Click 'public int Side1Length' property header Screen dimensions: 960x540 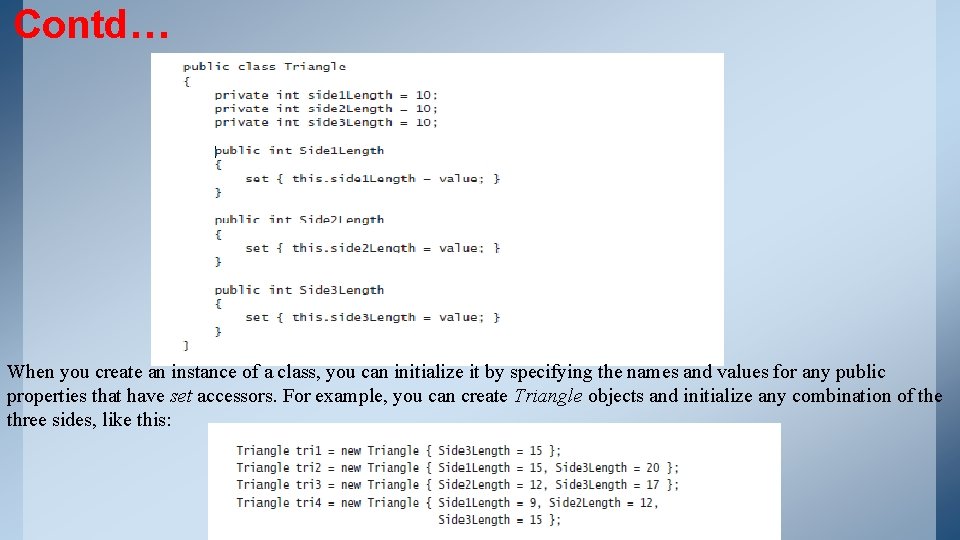click(299, 151)
